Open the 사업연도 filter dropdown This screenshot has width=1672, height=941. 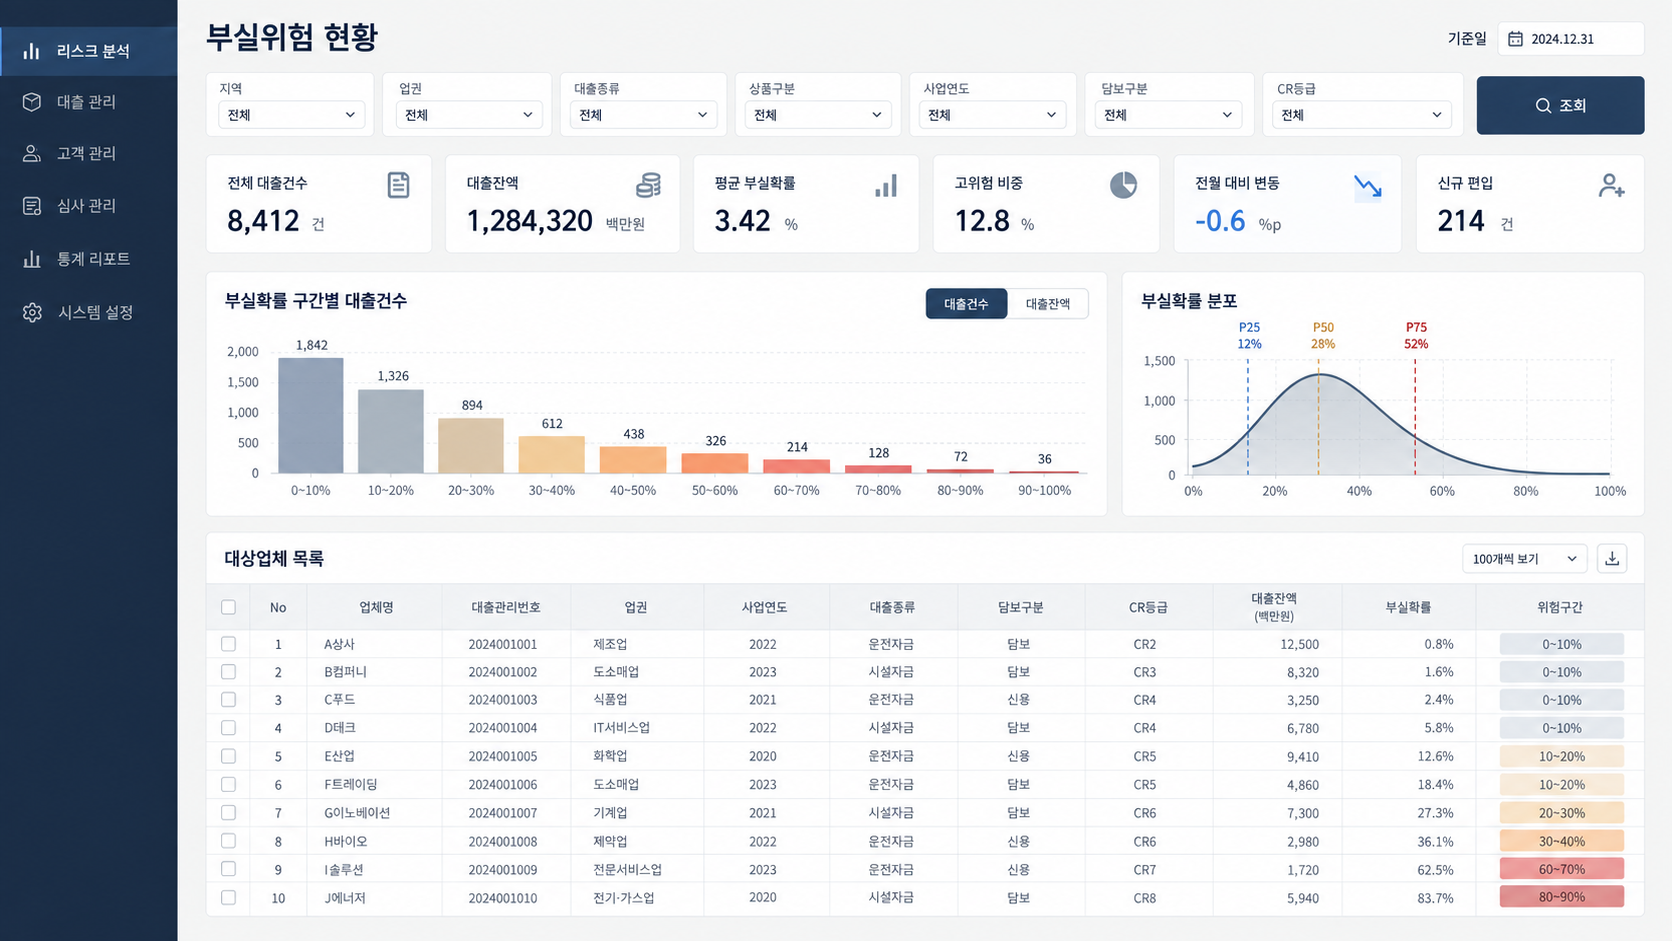992,115
